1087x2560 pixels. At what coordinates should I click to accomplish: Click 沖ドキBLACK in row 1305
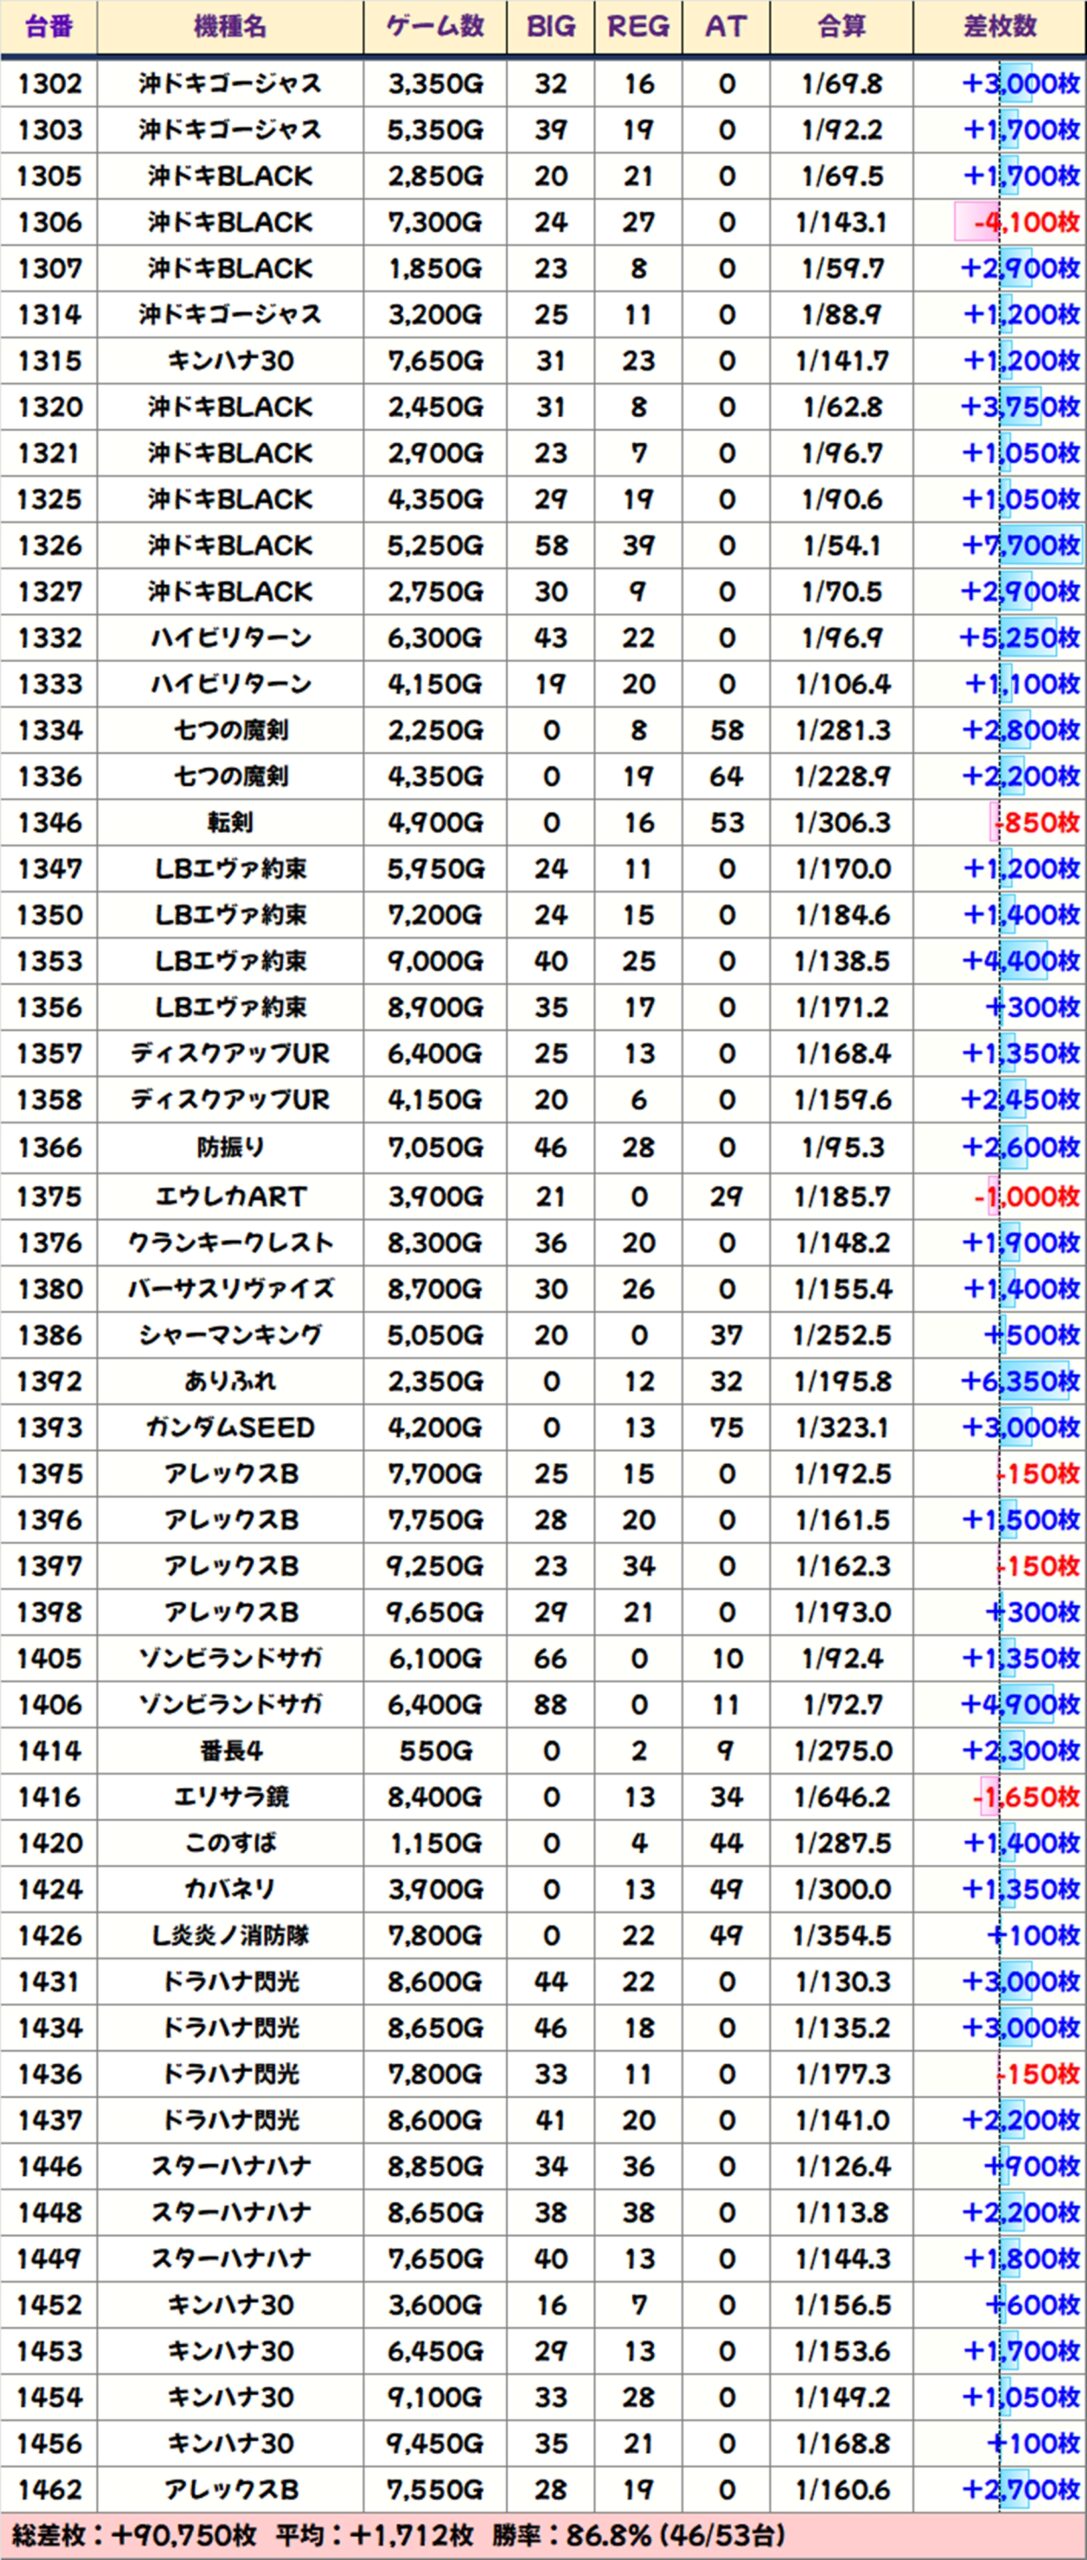[x=230, y=176]
